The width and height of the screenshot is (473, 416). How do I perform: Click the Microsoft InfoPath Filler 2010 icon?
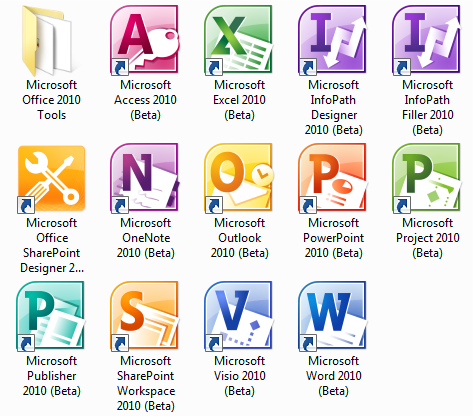pos(427,40)
